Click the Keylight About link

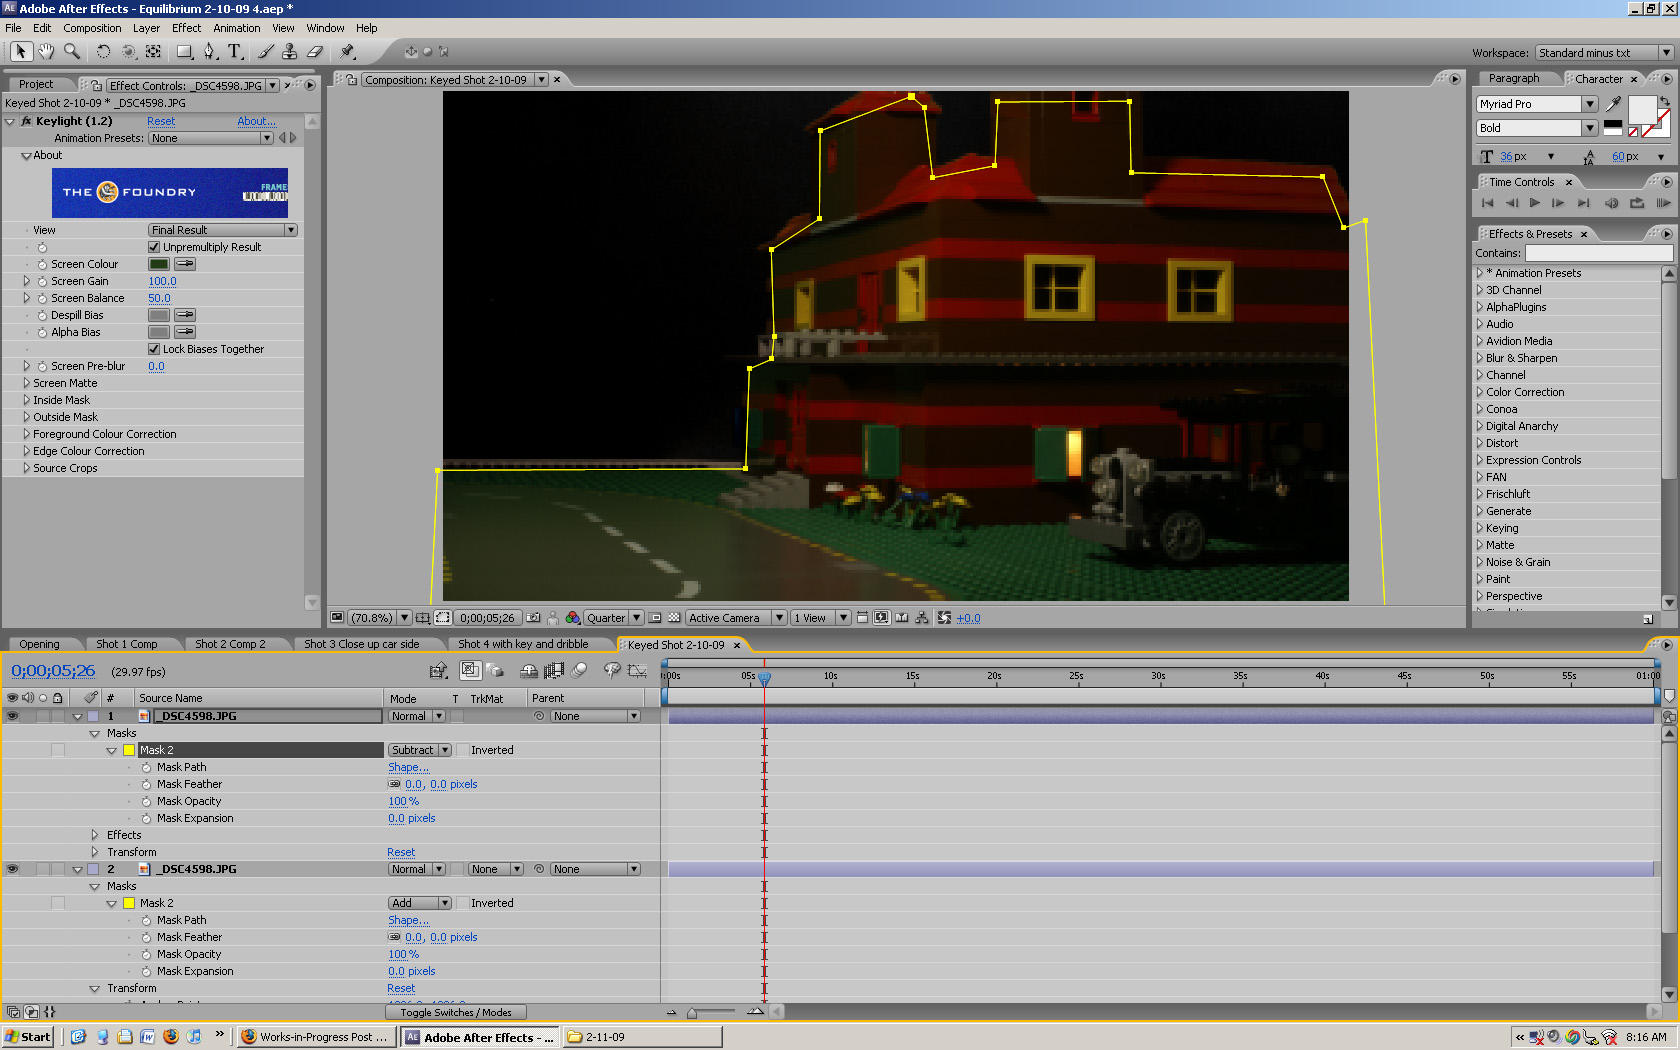[x=256, y=121]
